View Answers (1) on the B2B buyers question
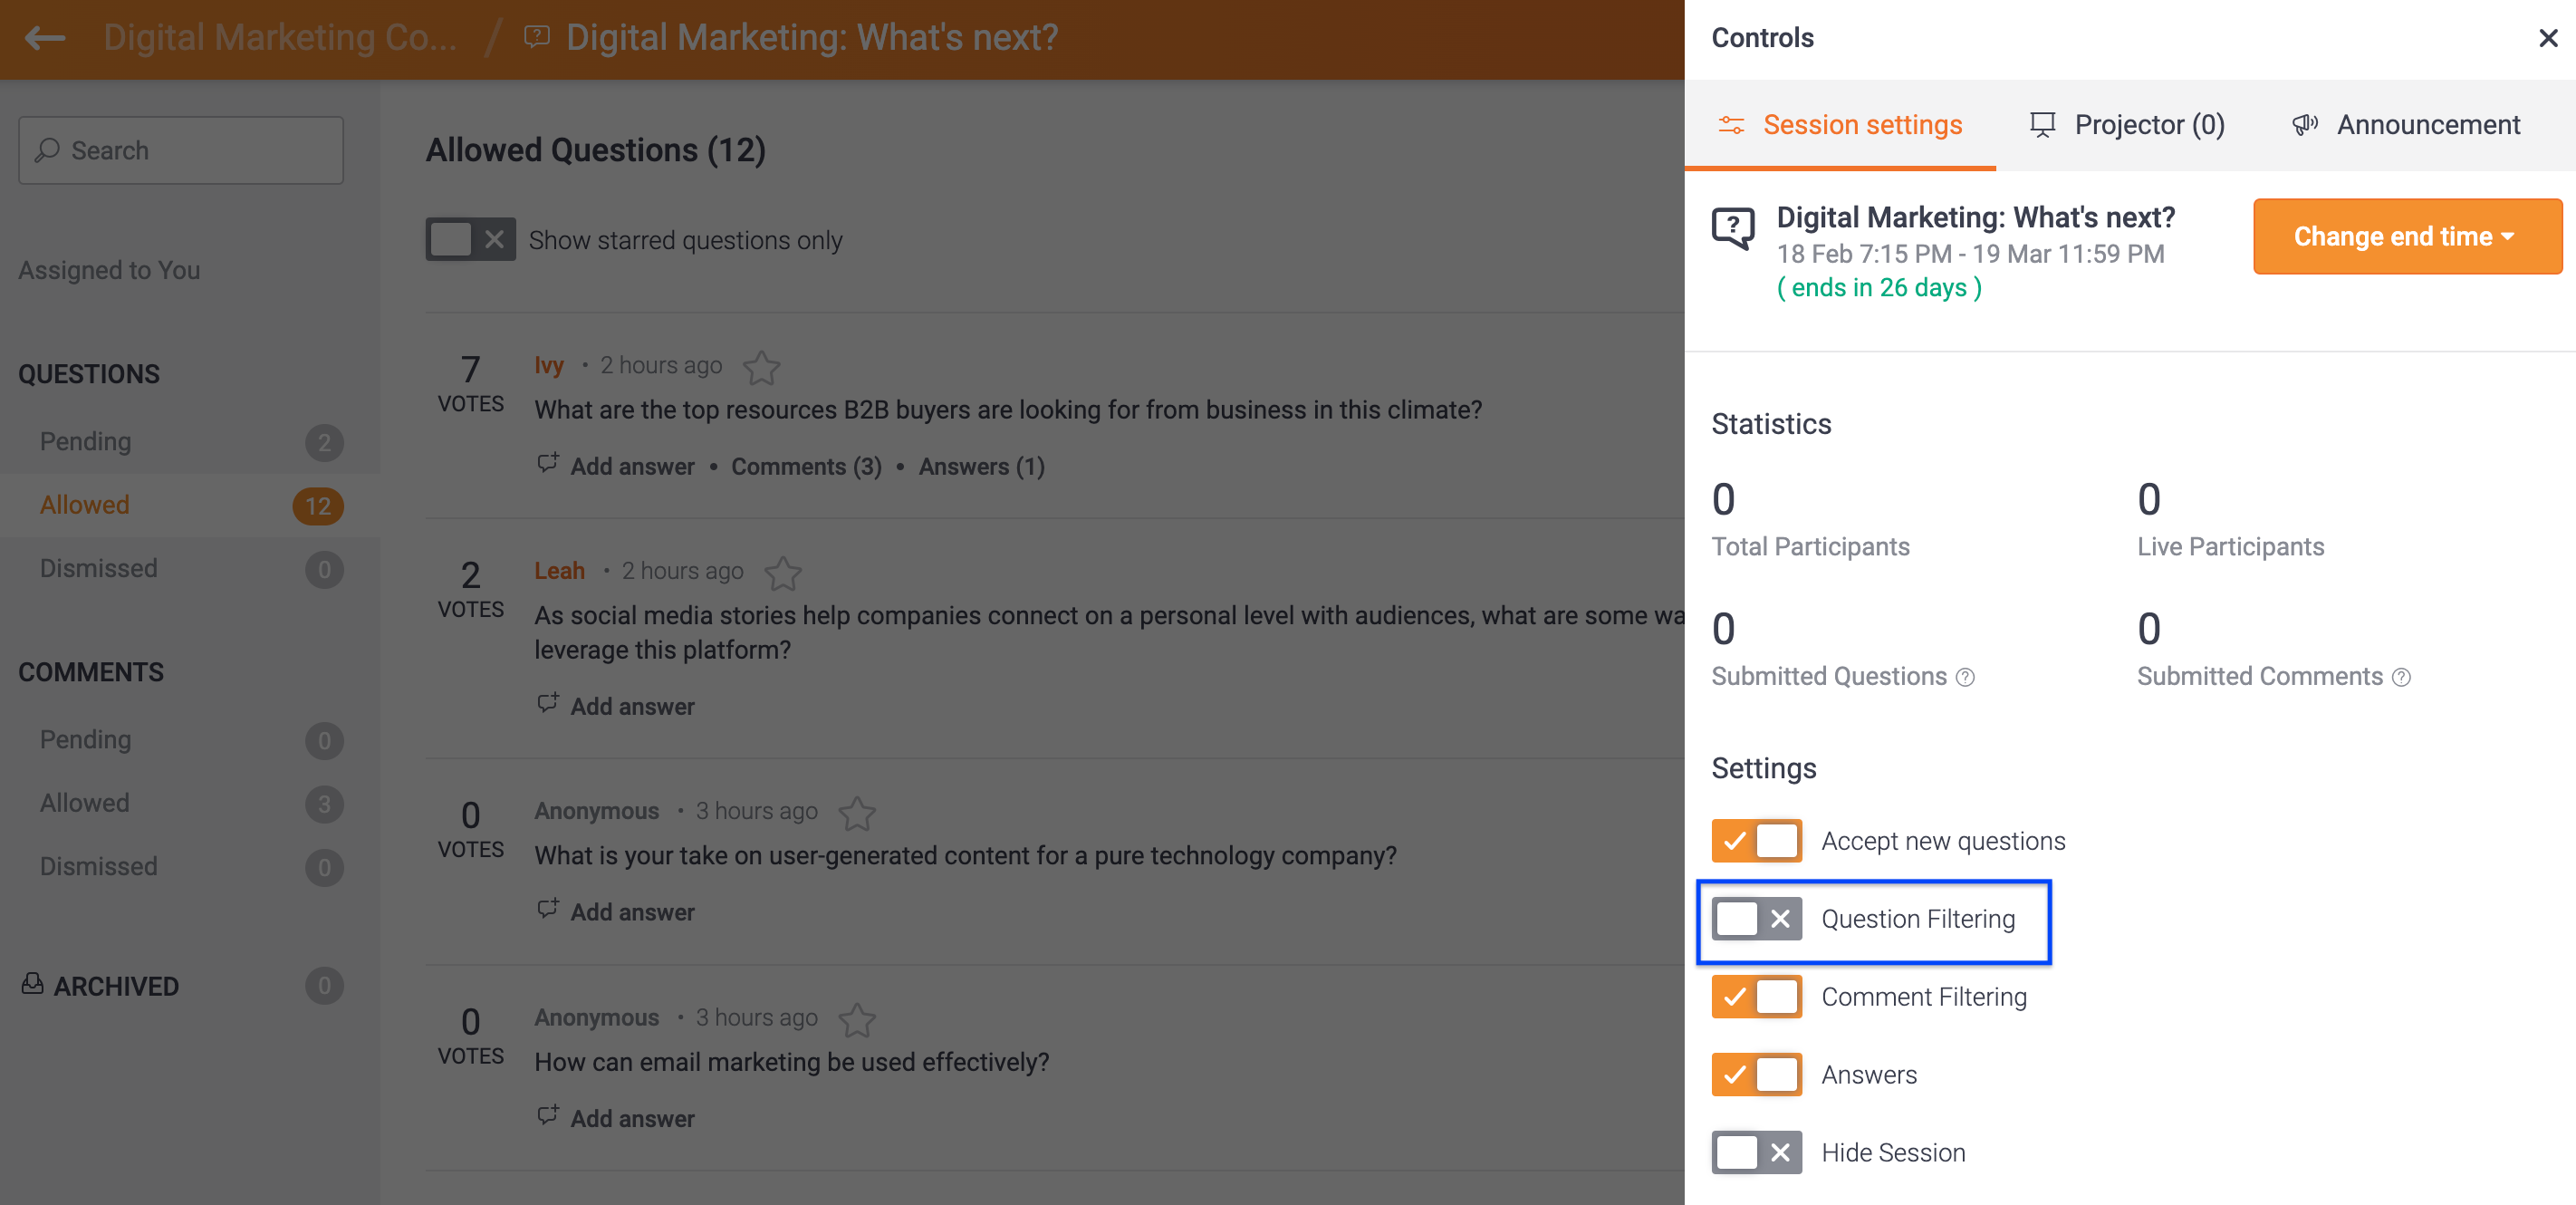Viewport: 2576px width, 1205px height. pos(980,466)
